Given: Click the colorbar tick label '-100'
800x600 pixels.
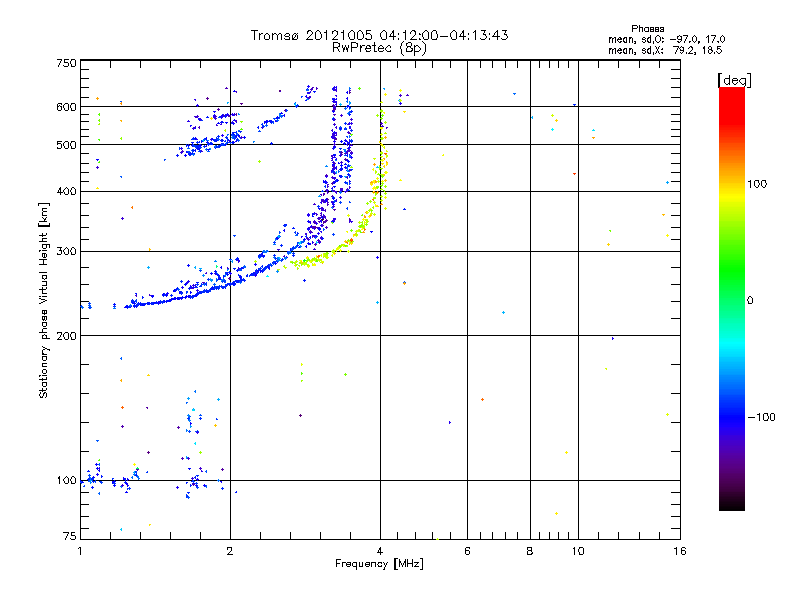Looking at the screenshot, I should pos(761,417).
